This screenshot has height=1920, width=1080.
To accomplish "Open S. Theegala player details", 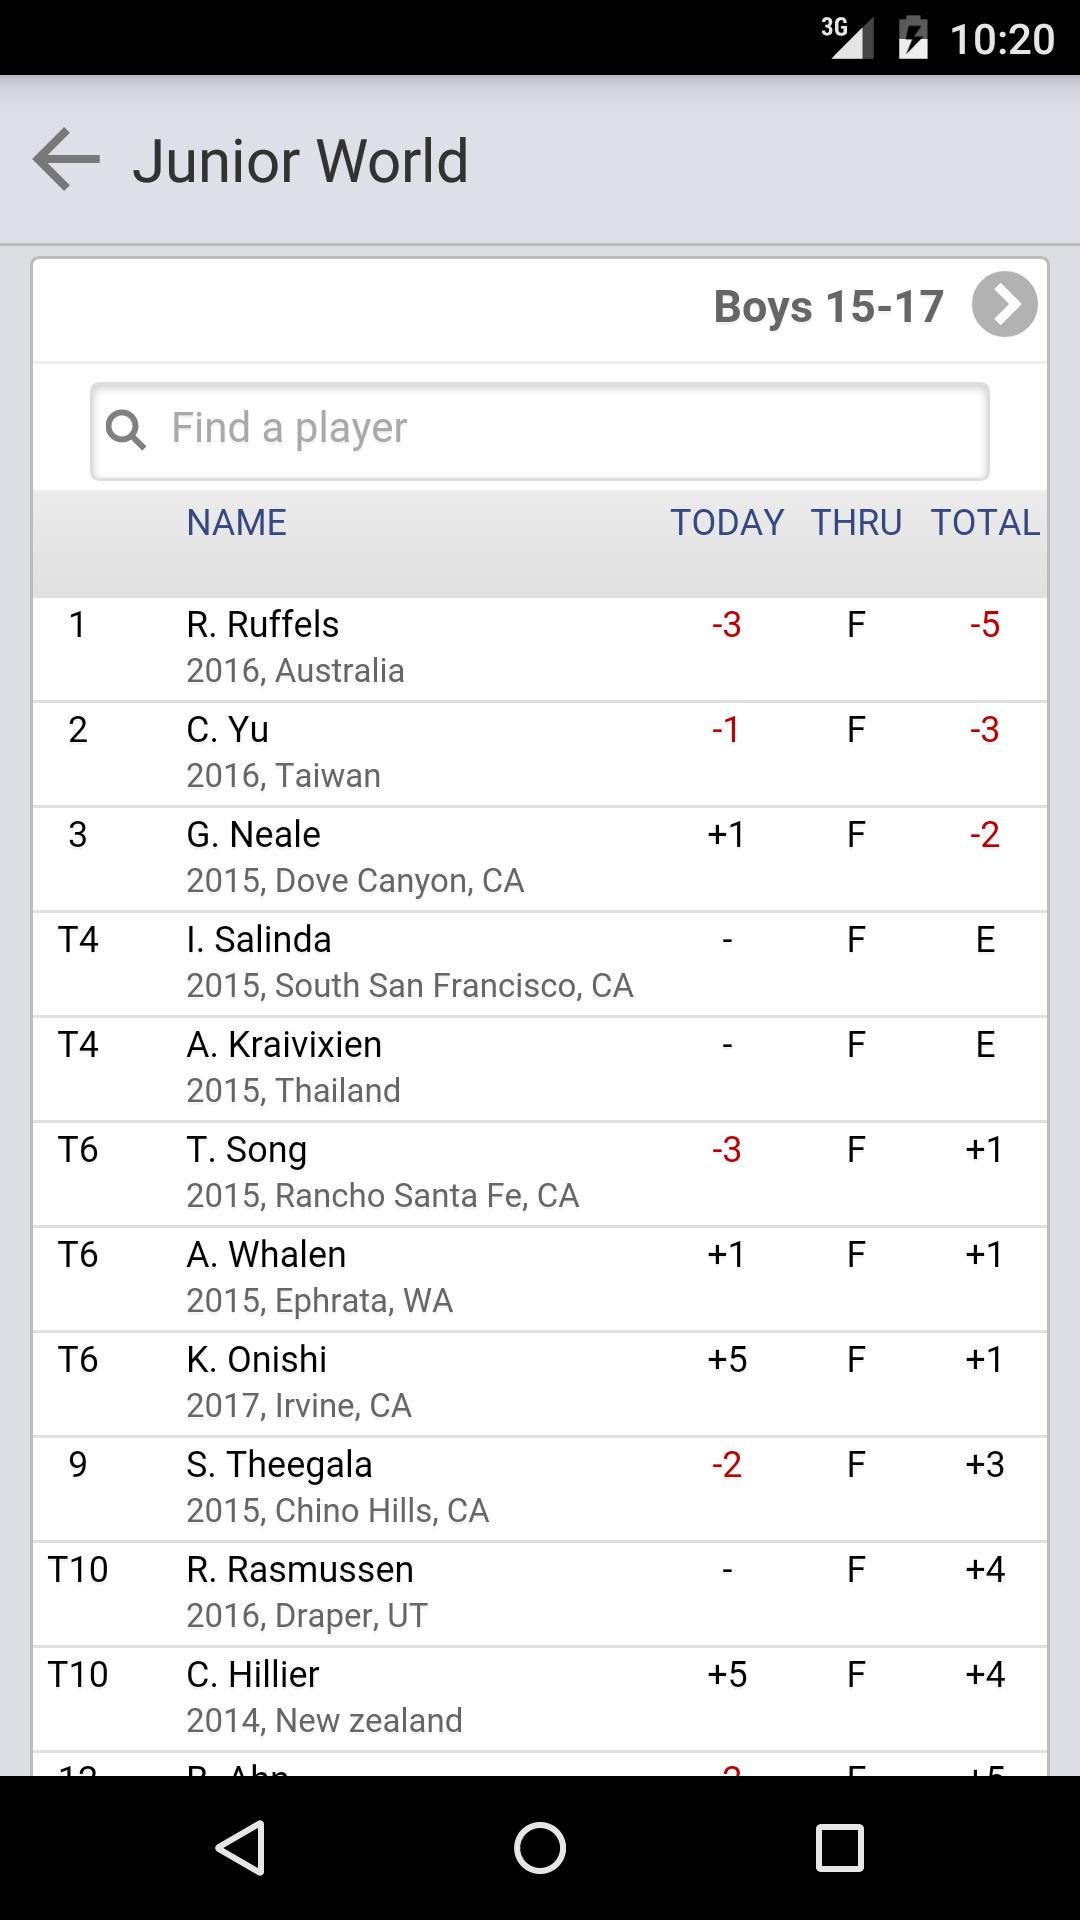I will [x=540, y=1488].
